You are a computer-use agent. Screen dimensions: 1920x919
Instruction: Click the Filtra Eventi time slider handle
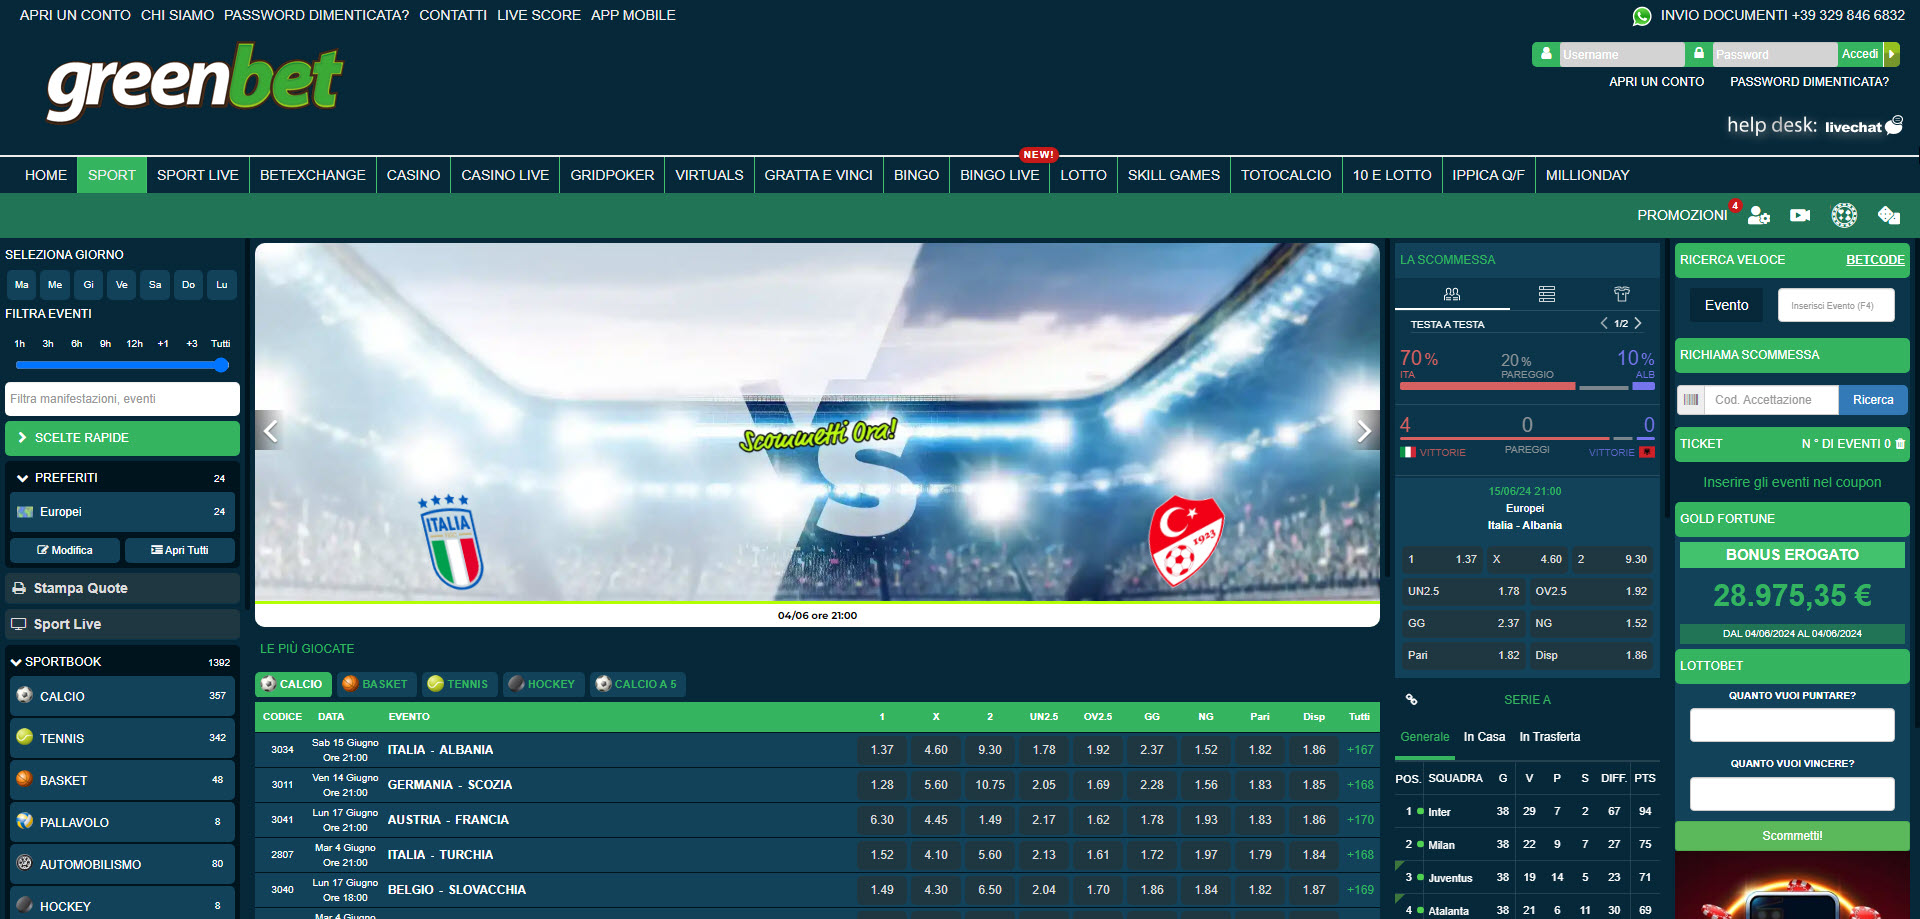point(222,365)
